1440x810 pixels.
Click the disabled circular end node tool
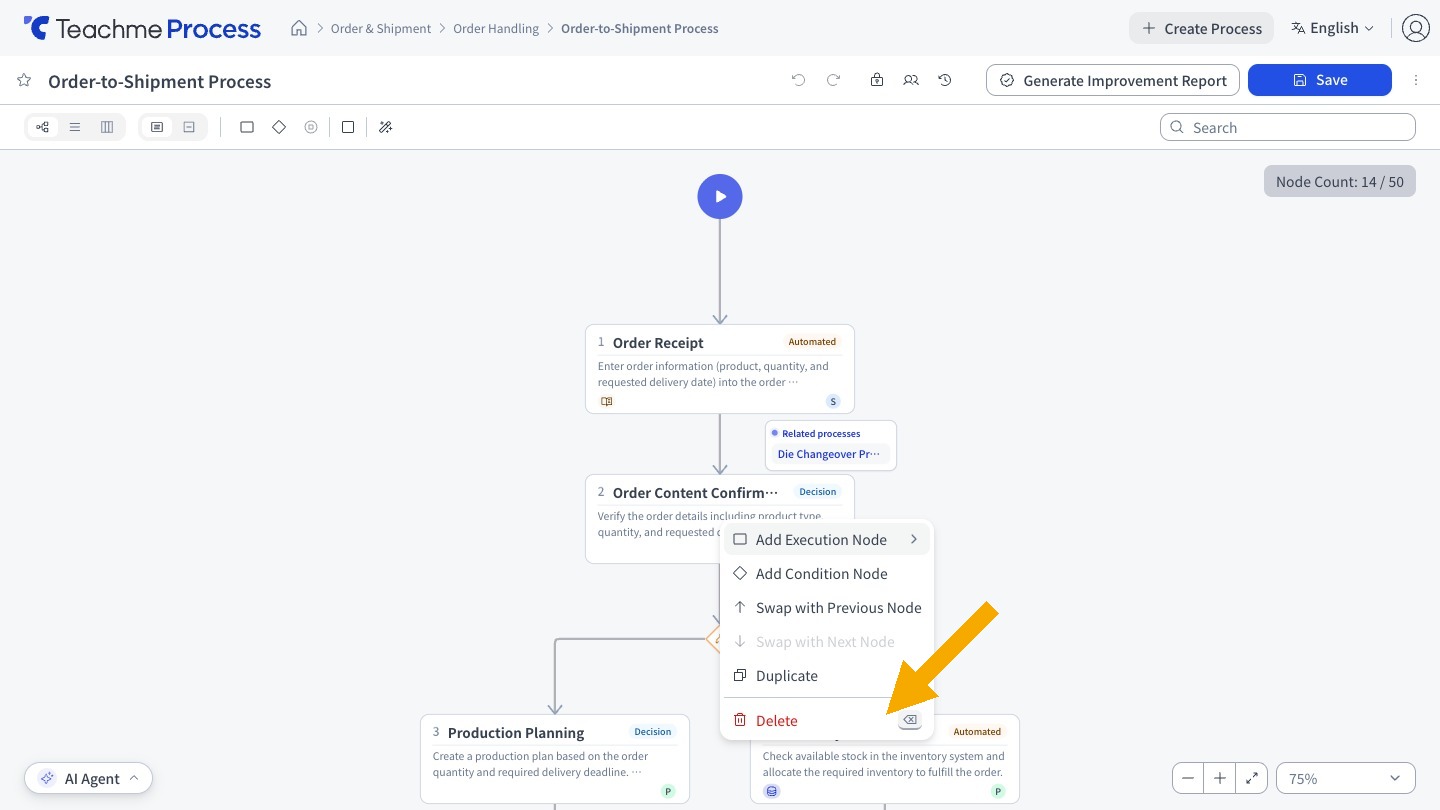311,127
